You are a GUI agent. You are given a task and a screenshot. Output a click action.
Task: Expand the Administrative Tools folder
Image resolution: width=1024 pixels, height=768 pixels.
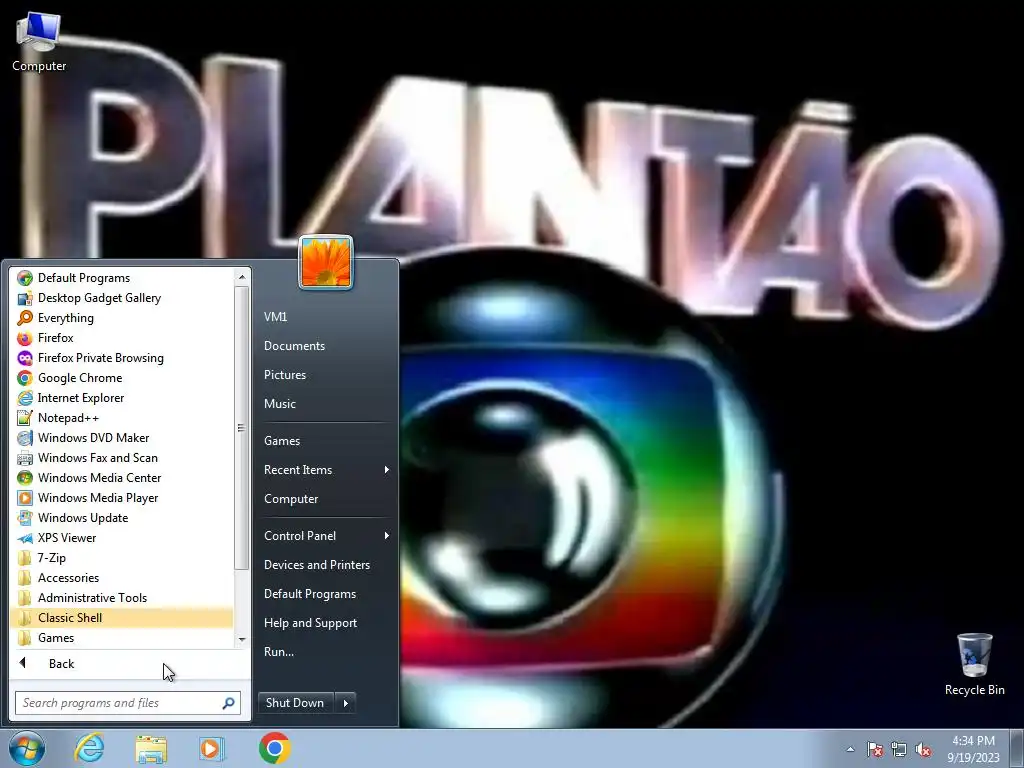[x=121, y=598]
